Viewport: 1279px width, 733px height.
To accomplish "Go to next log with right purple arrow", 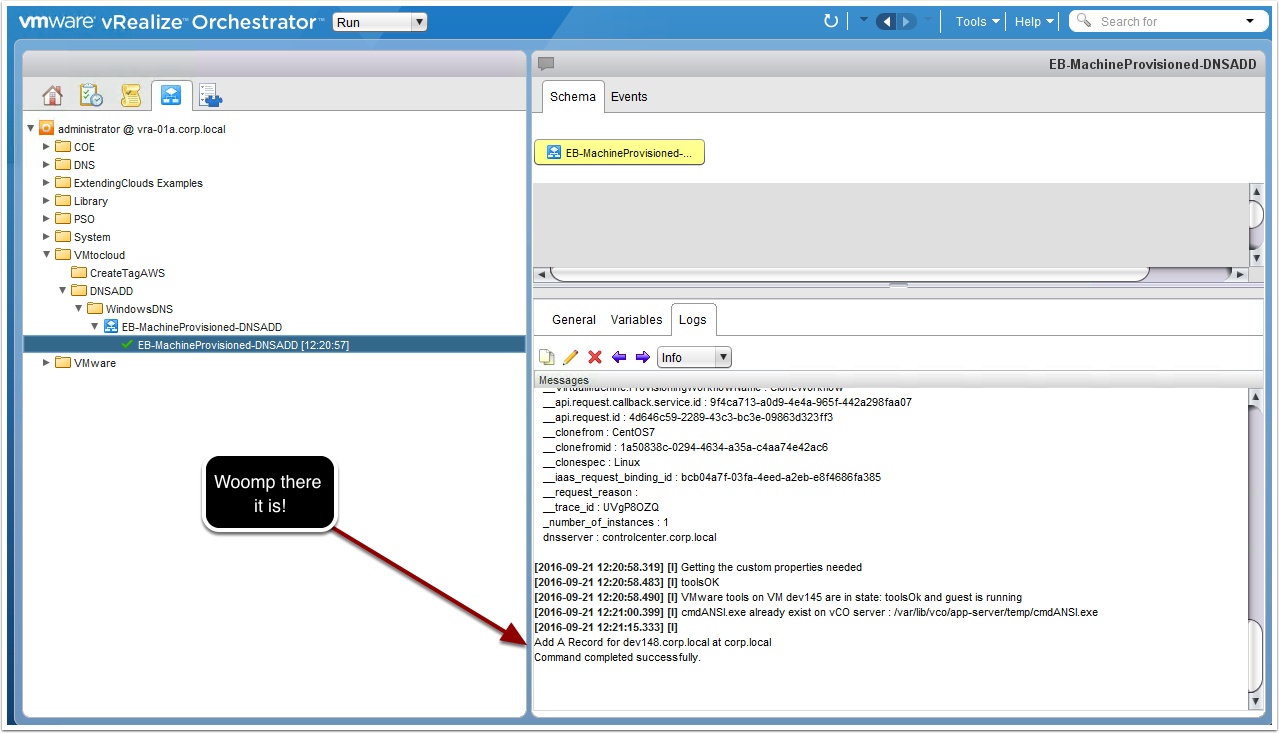I will [x=642, y=357].
